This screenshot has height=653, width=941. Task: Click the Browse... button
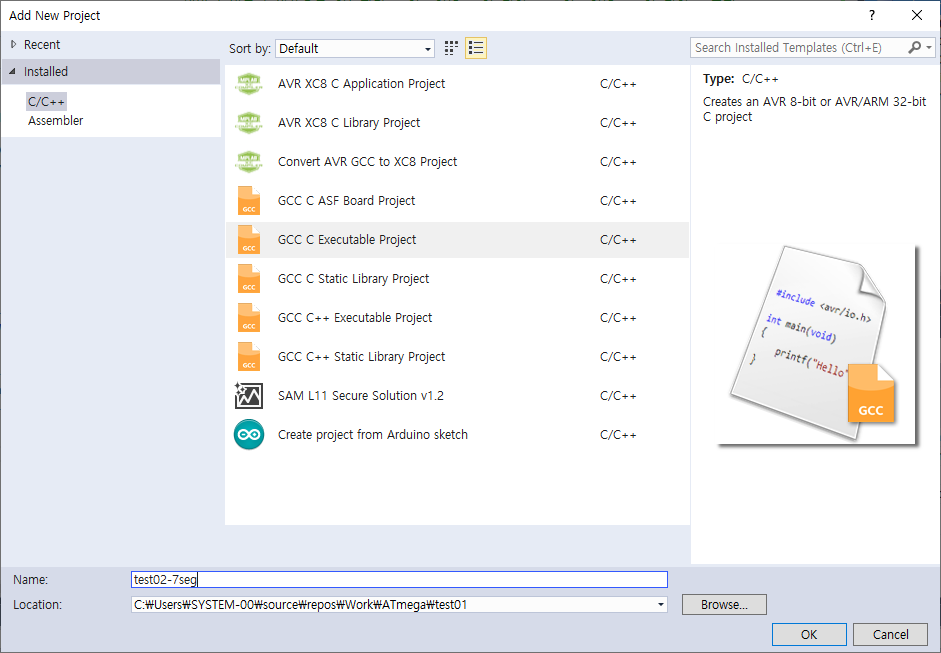[724, 604]
